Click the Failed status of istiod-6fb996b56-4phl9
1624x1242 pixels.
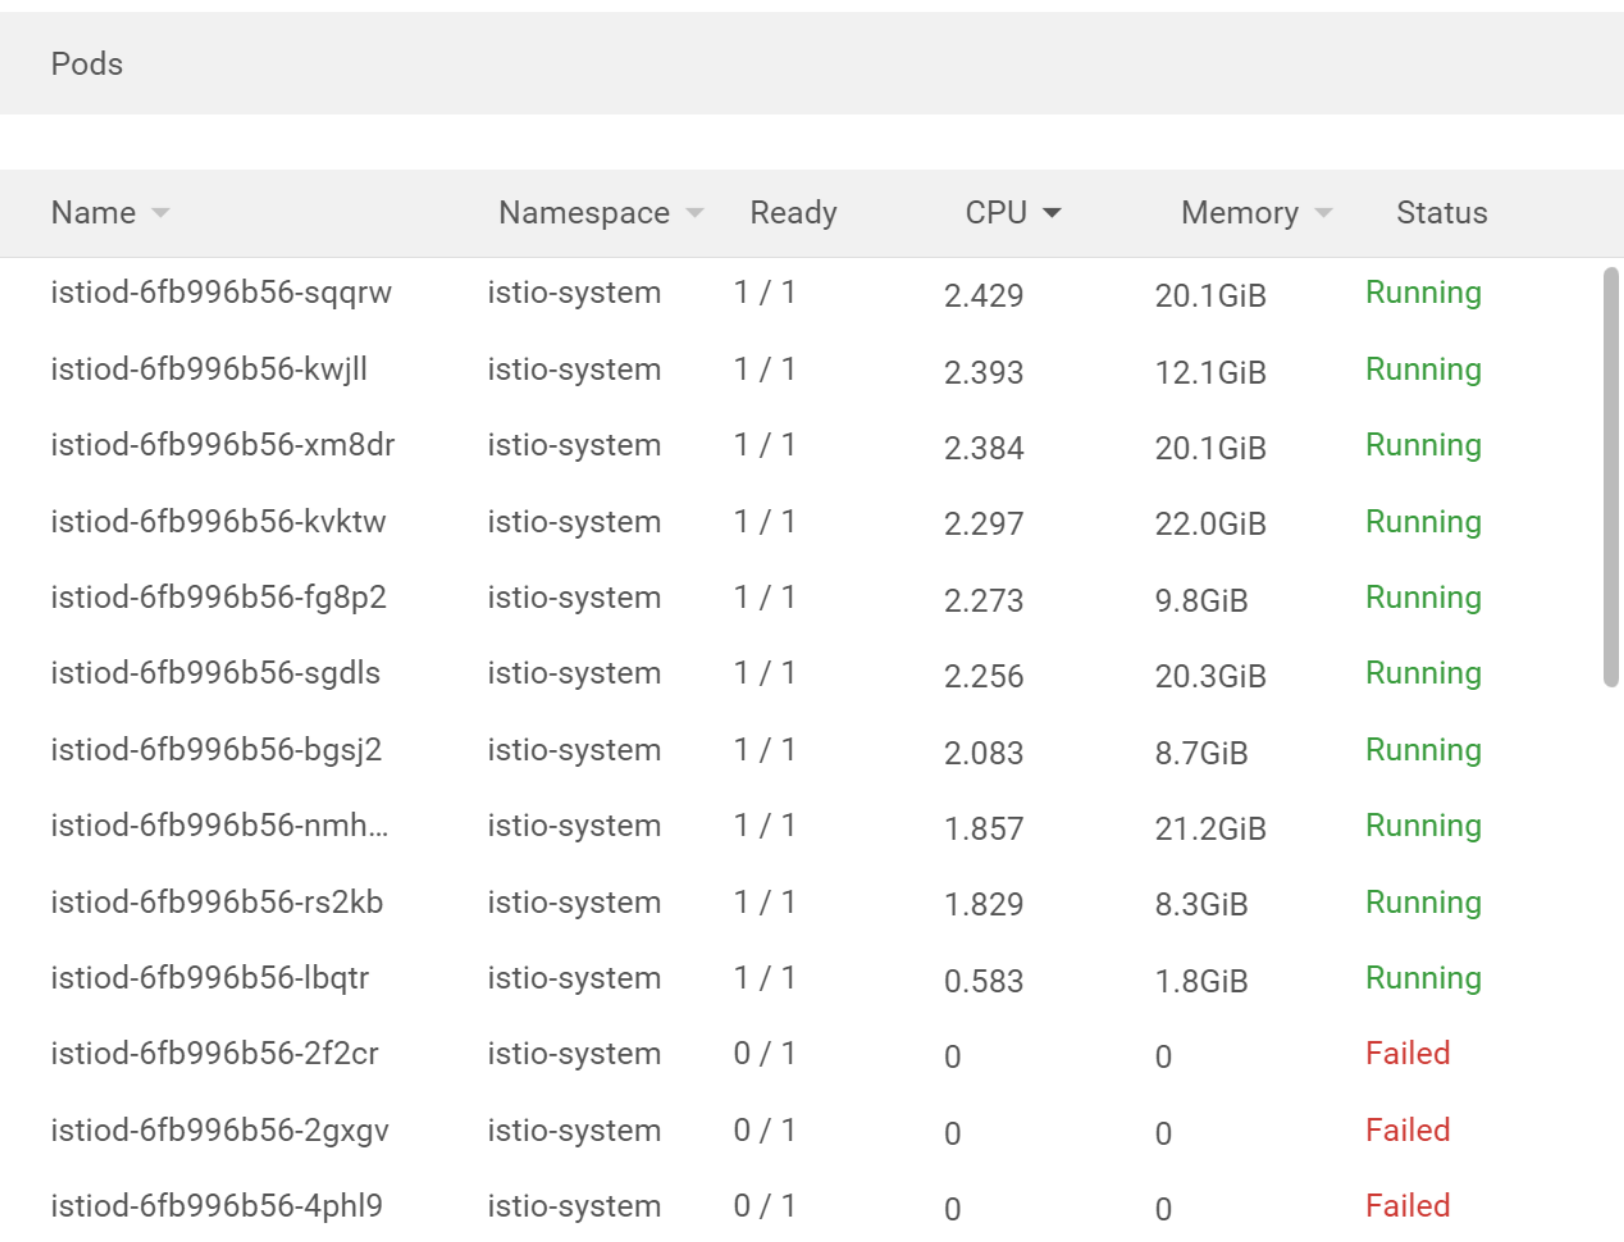point(1407,1205)
